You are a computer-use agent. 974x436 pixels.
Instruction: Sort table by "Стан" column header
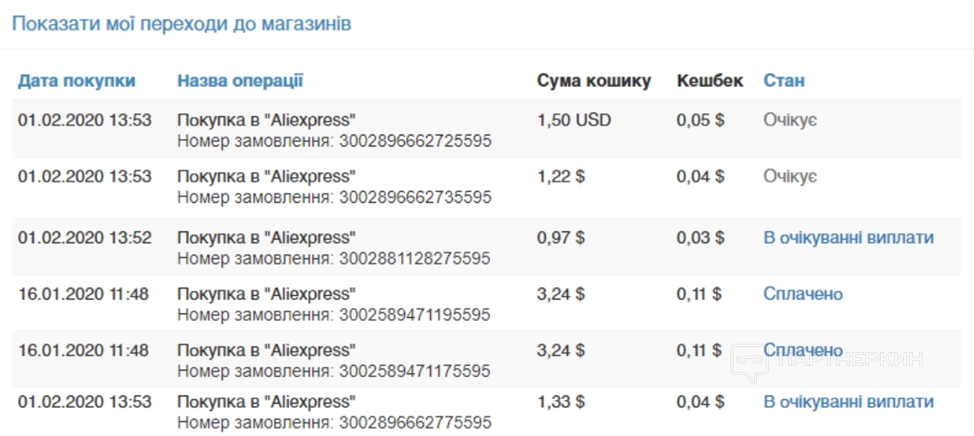click(x=784, y=81)
